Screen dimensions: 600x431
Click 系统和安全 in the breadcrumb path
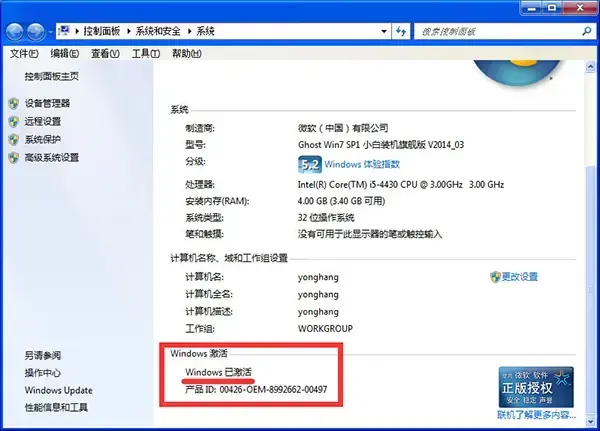(x=158, y=31)
